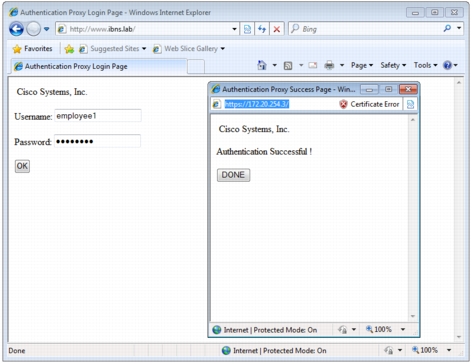This screenshot has height=364, width=473.
Task: Open the search provider dropdown arrow
Action: pos(459,28)
